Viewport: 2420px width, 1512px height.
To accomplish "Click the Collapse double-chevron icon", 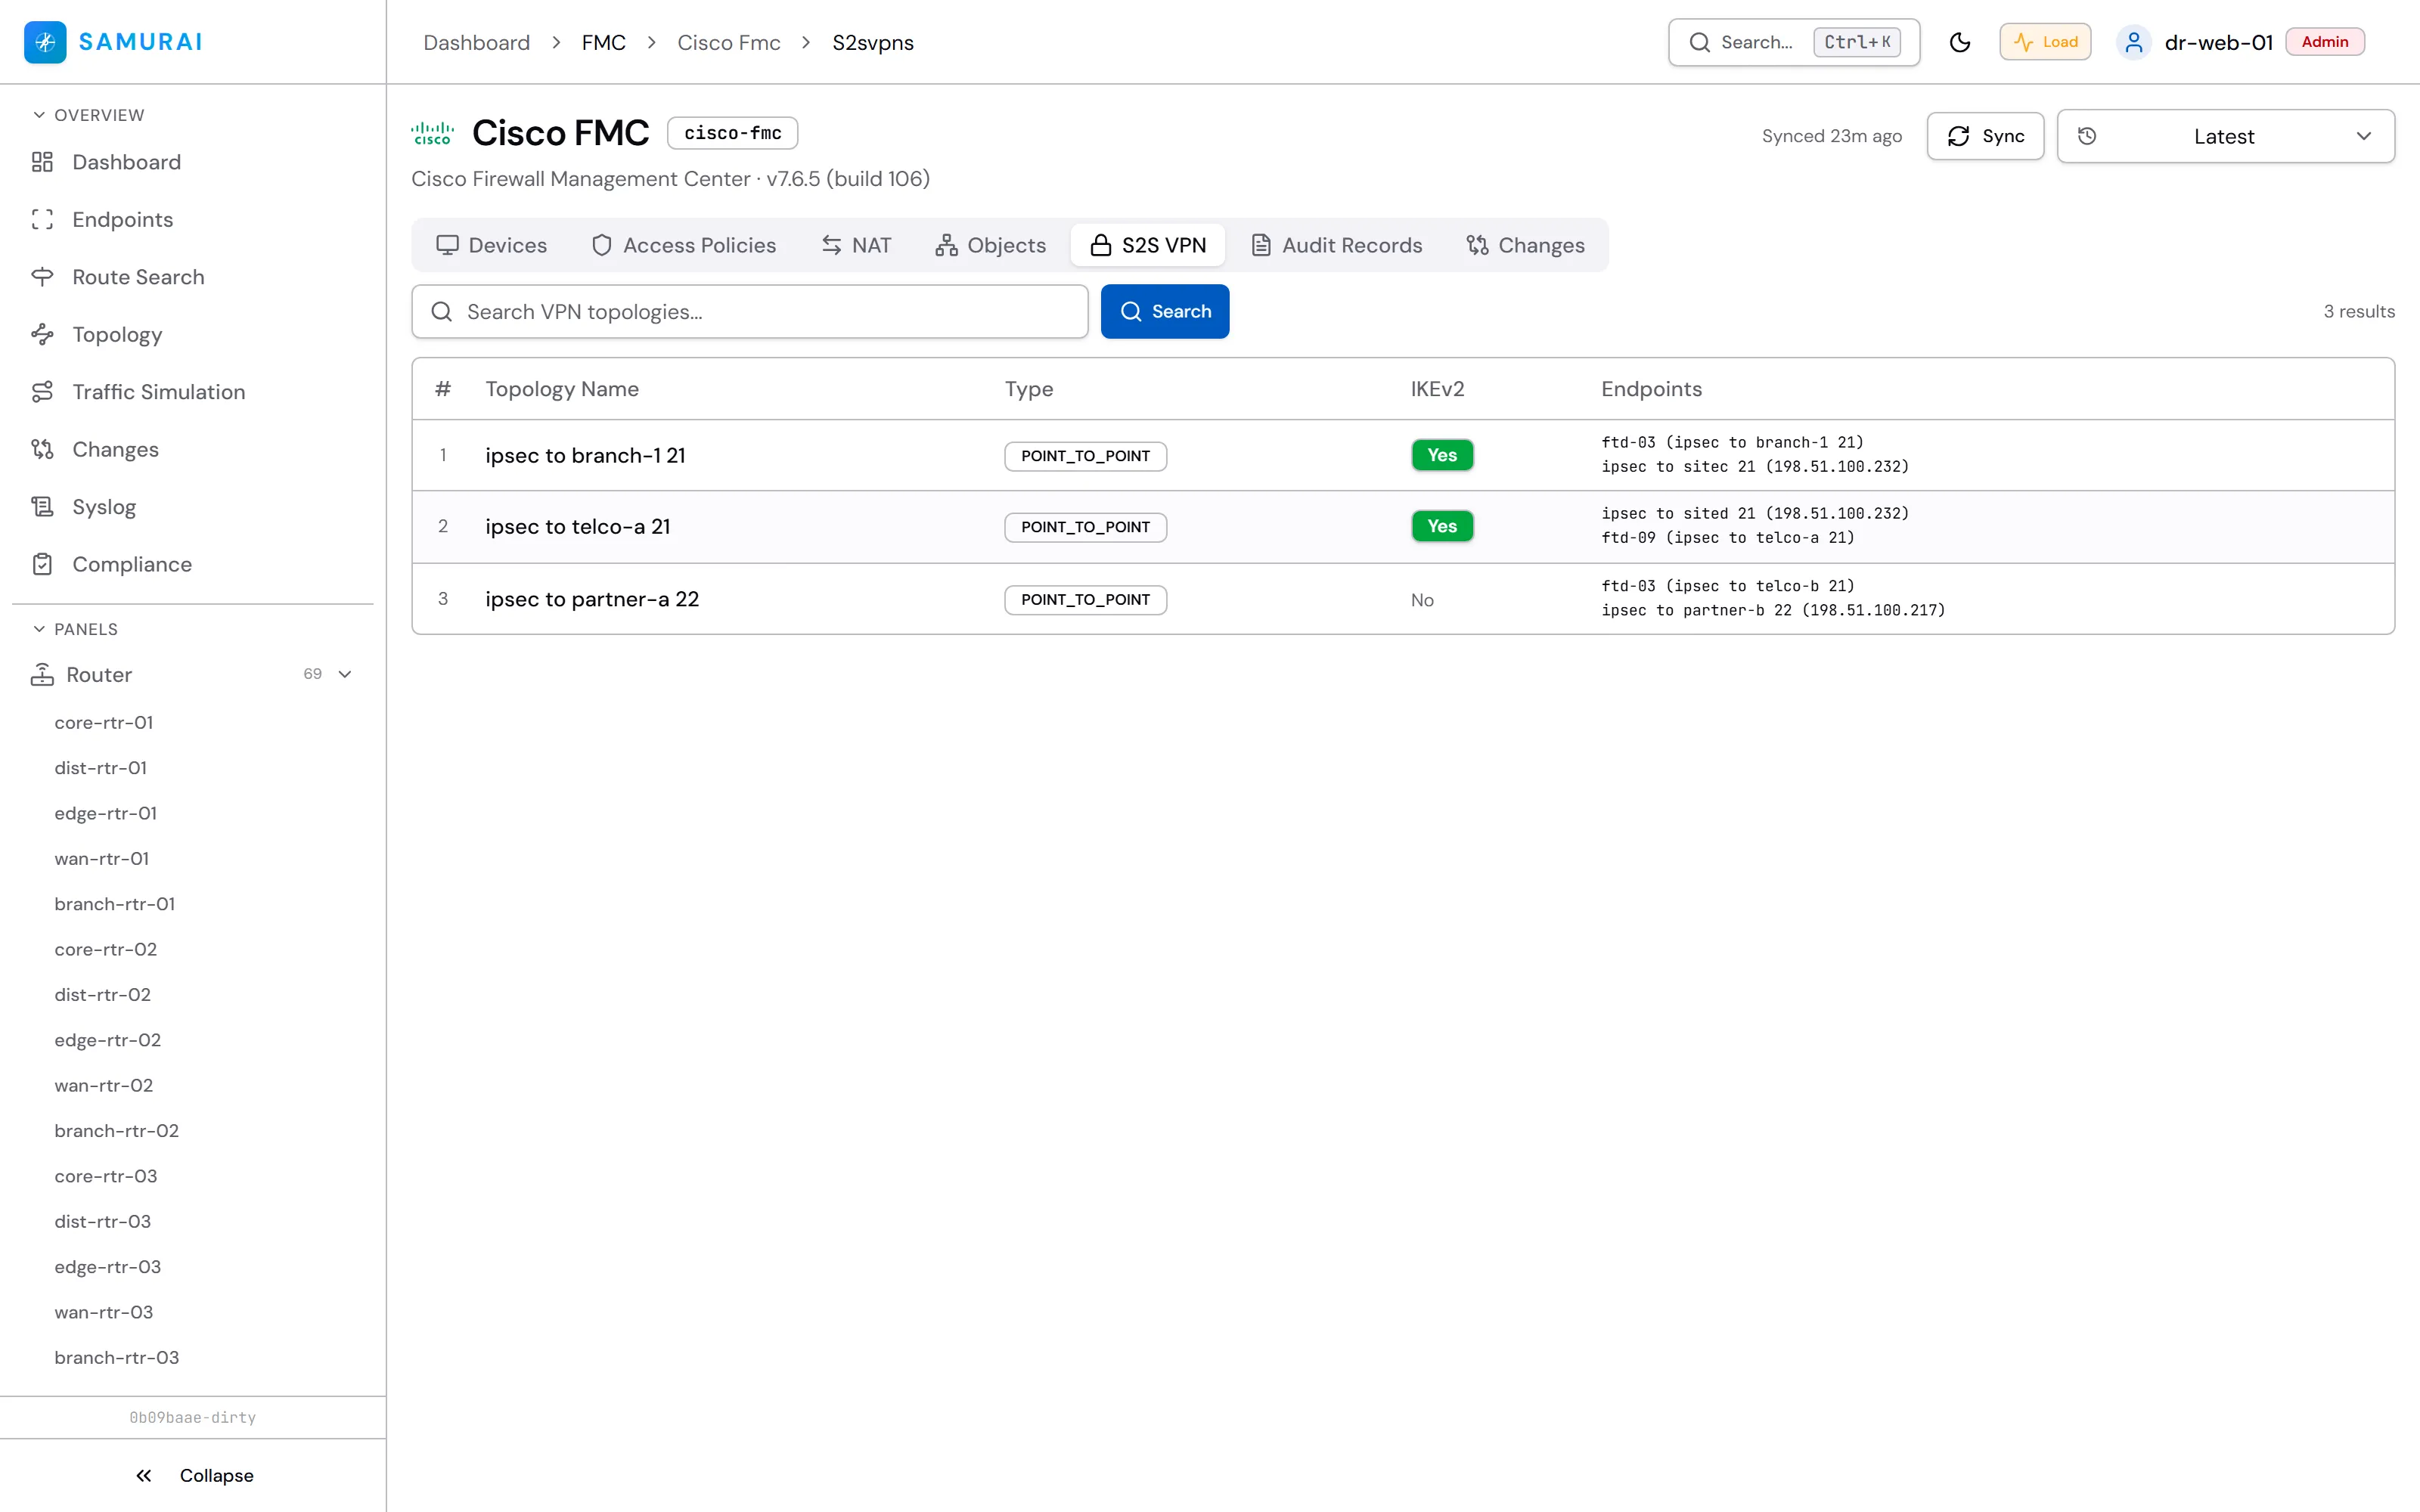I will [x=144, y=1476].
